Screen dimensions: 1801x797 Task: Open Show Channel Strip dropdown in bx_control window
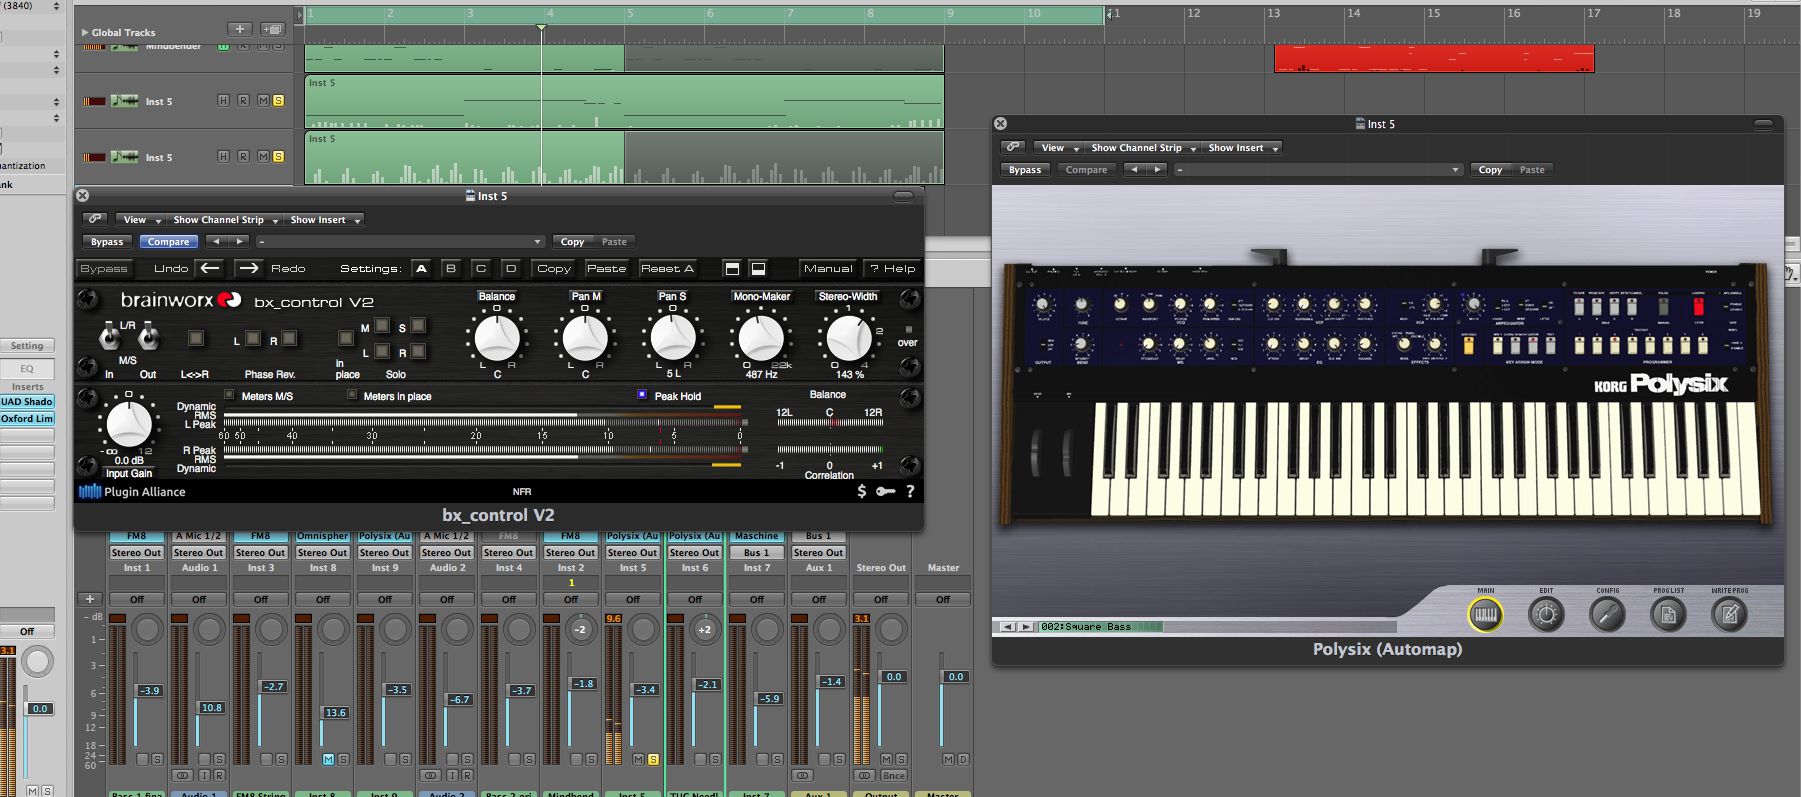[224, 219]
